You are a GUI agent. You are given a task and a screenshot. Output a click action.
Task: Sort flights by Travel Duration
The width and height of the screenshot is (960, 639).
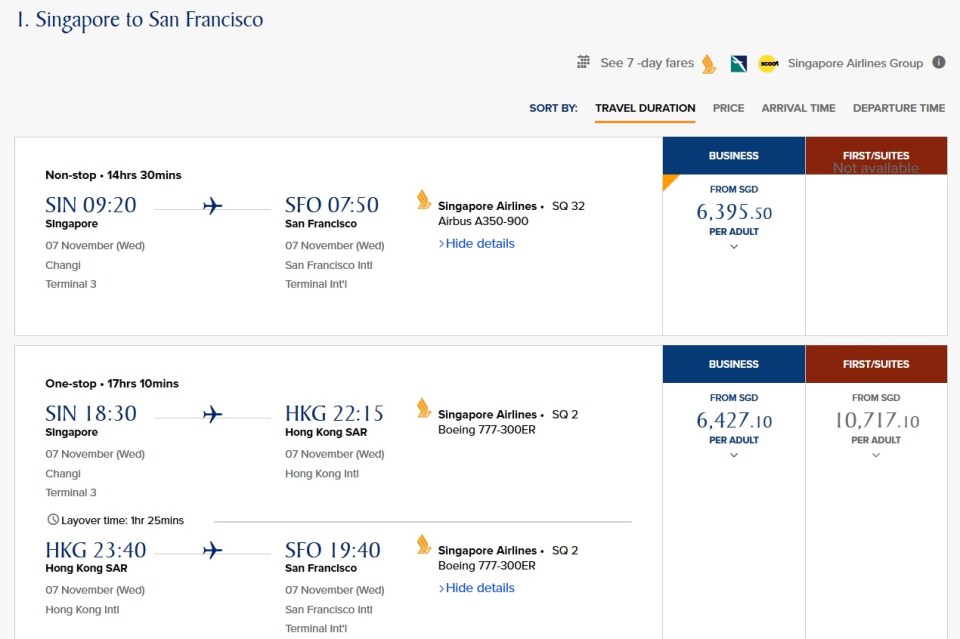645,108
